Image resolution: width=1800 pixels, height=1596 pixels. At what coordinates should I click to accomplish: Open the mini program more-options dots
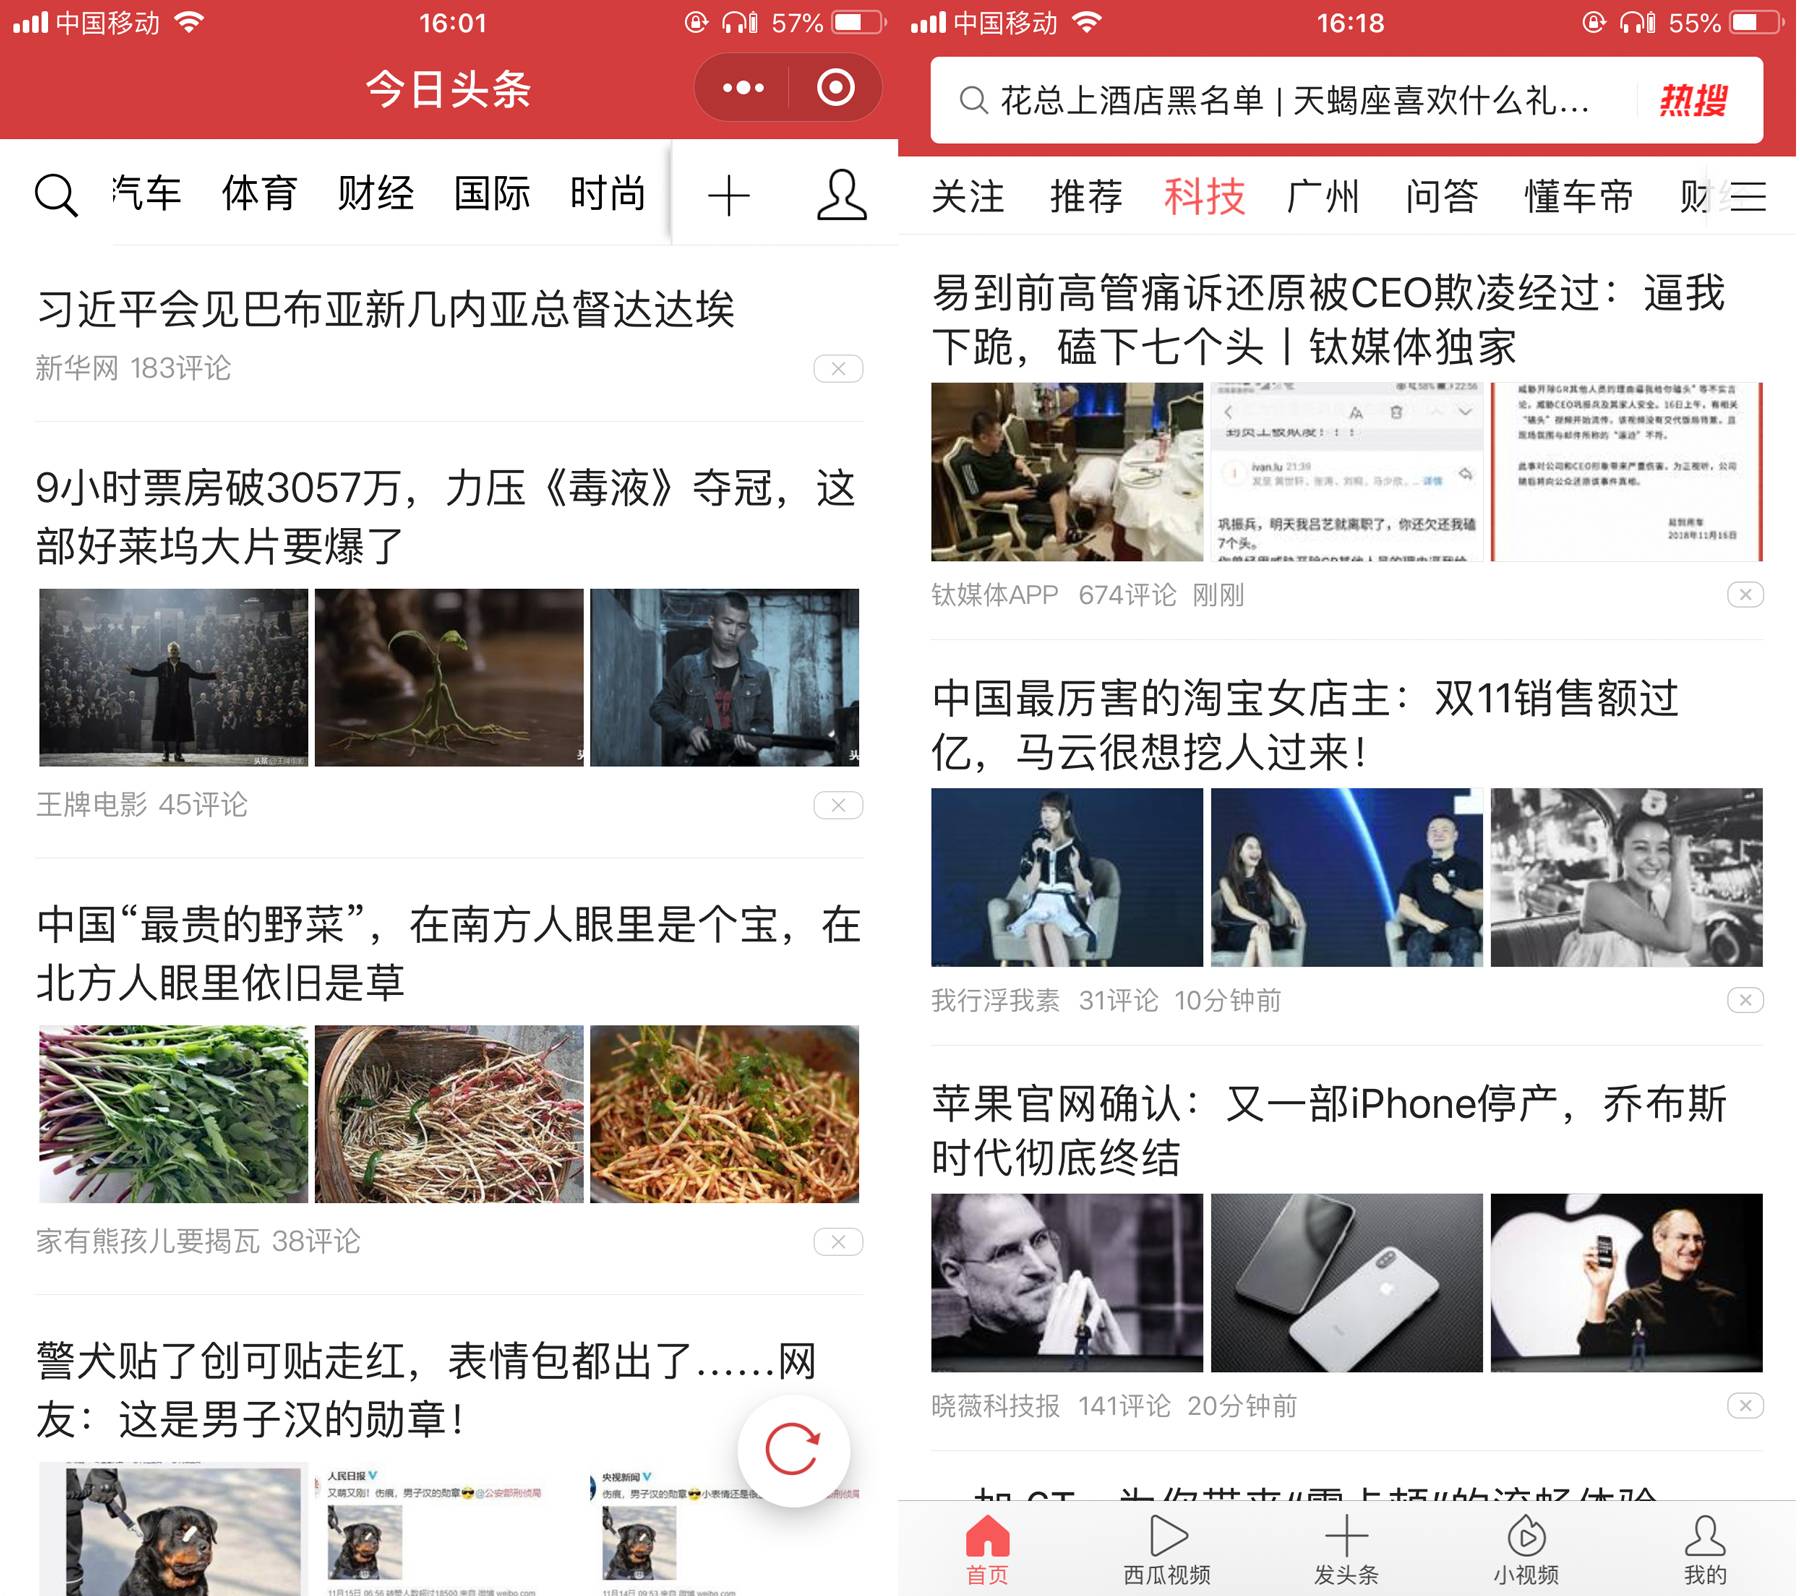[x=743, y=88]
